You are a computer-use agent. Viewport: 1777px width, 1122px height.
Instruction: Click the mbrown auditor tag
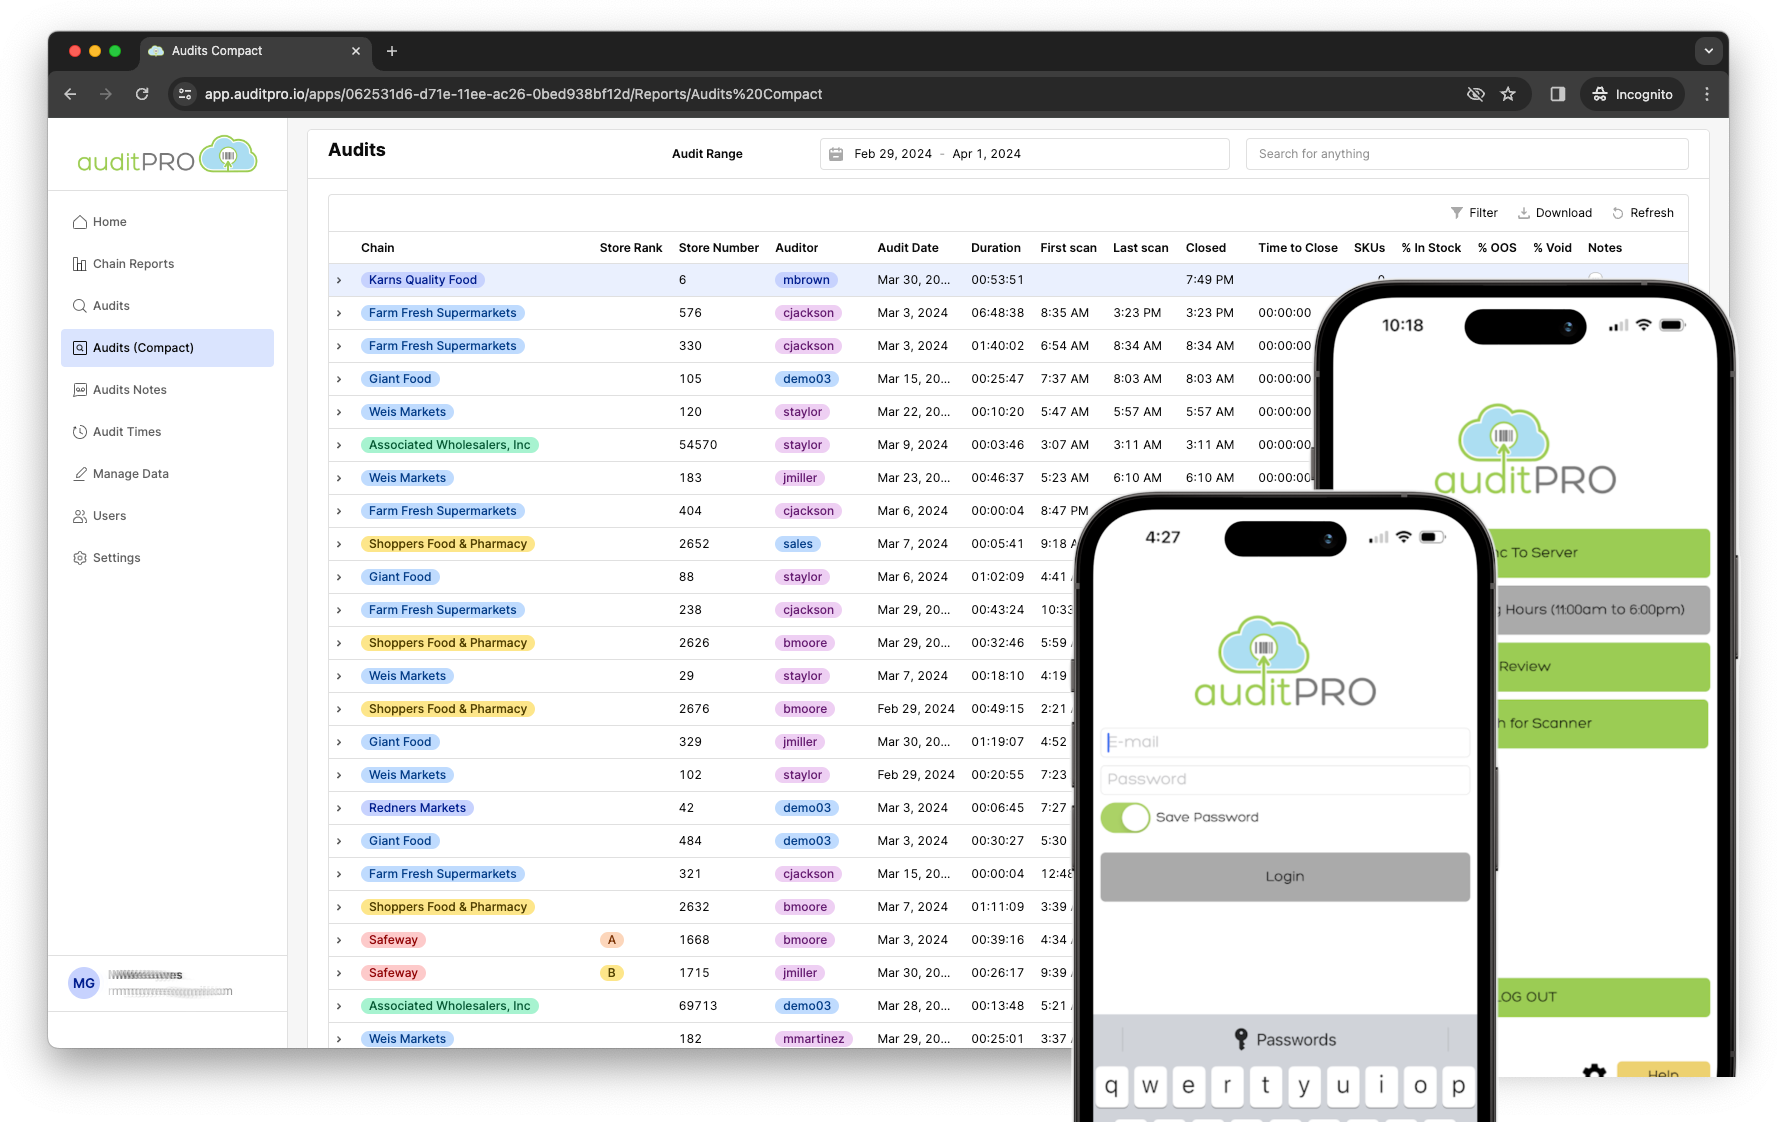(806, 280)
